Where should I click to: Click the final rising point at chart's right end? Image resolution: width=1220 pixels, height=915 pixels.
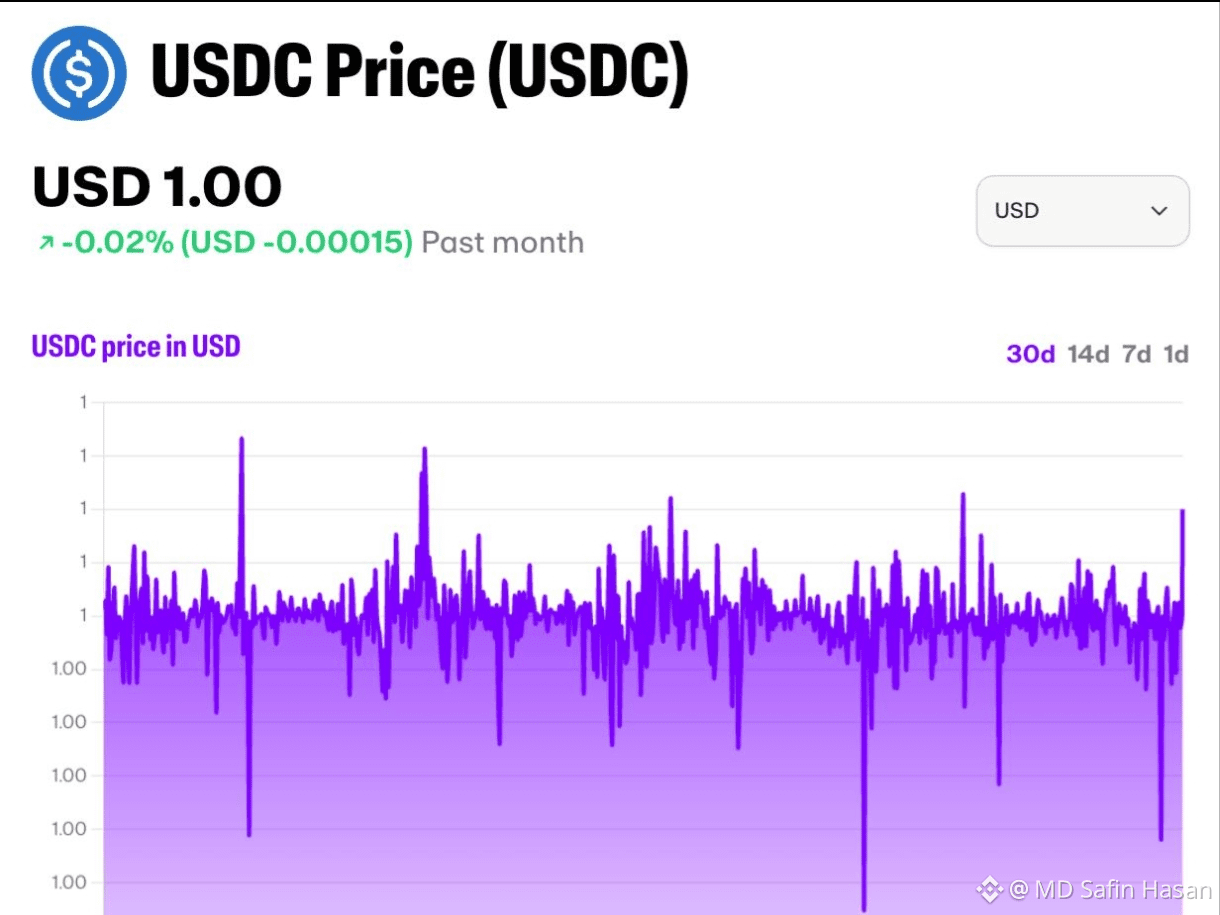pos(1182,512)
